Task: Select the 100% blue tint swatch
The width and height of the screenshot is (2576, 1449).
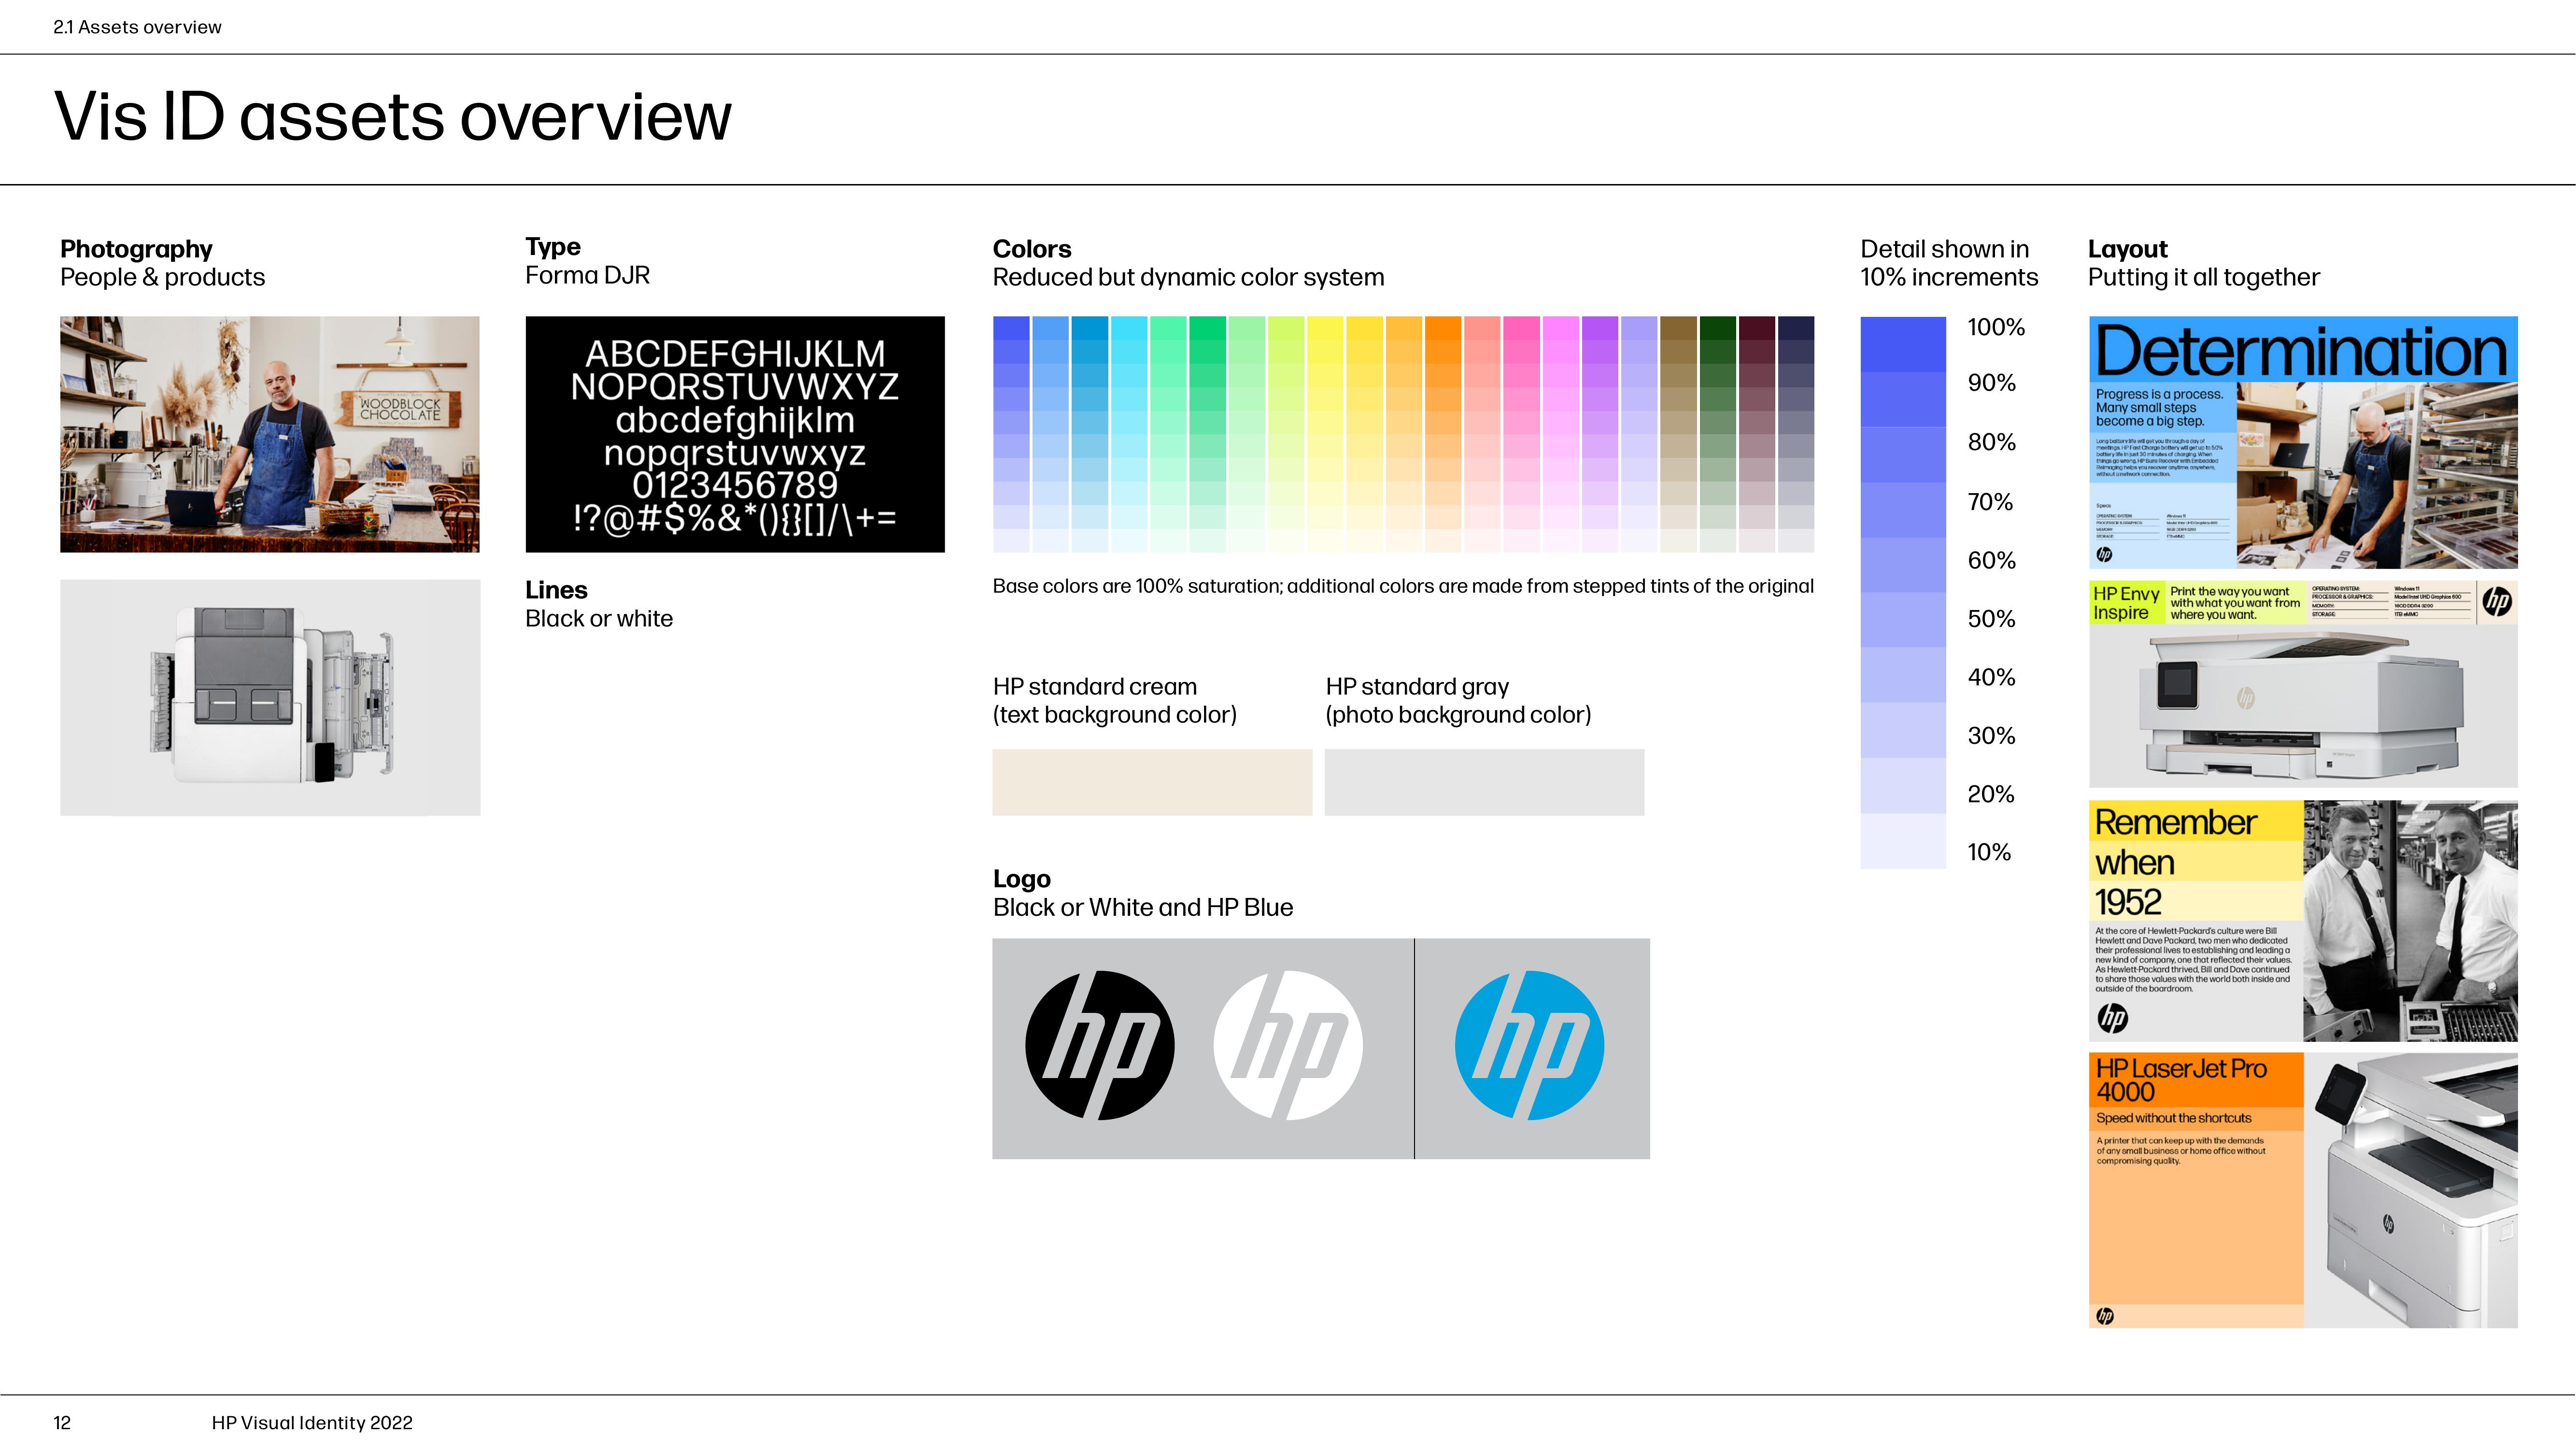Action: coord(1903,344)
